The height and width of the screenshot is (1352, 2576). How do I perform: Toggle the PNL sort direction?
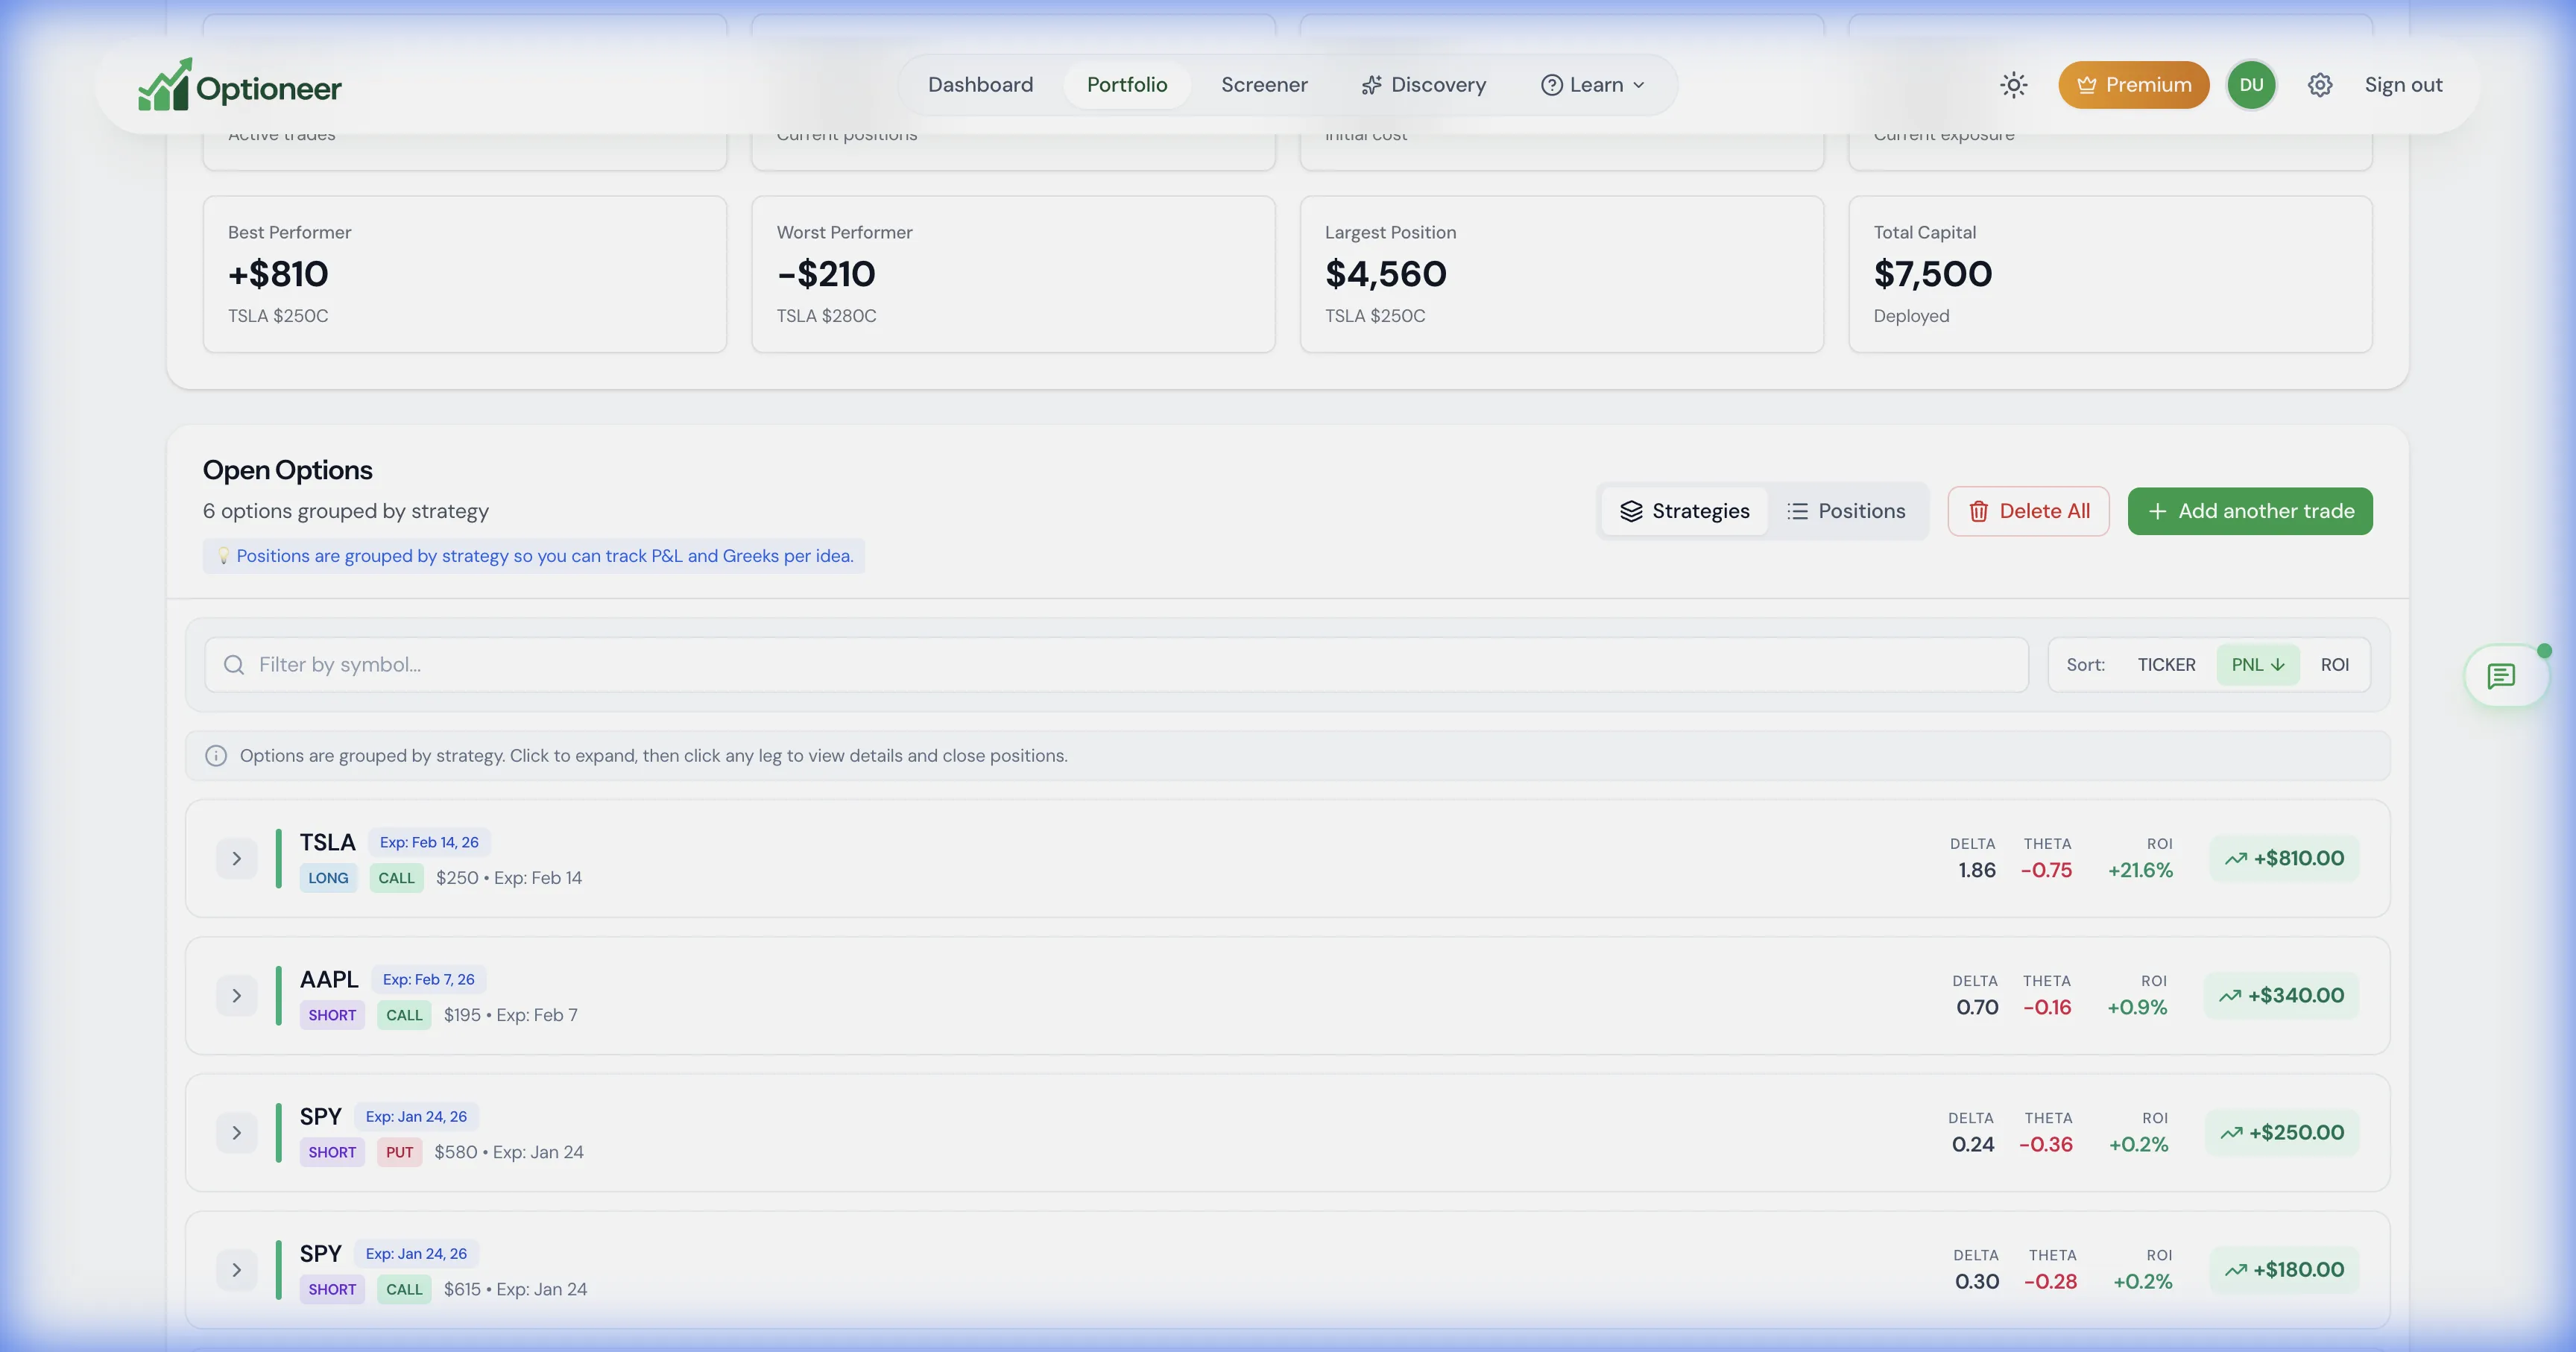(x=2258, y=665)
